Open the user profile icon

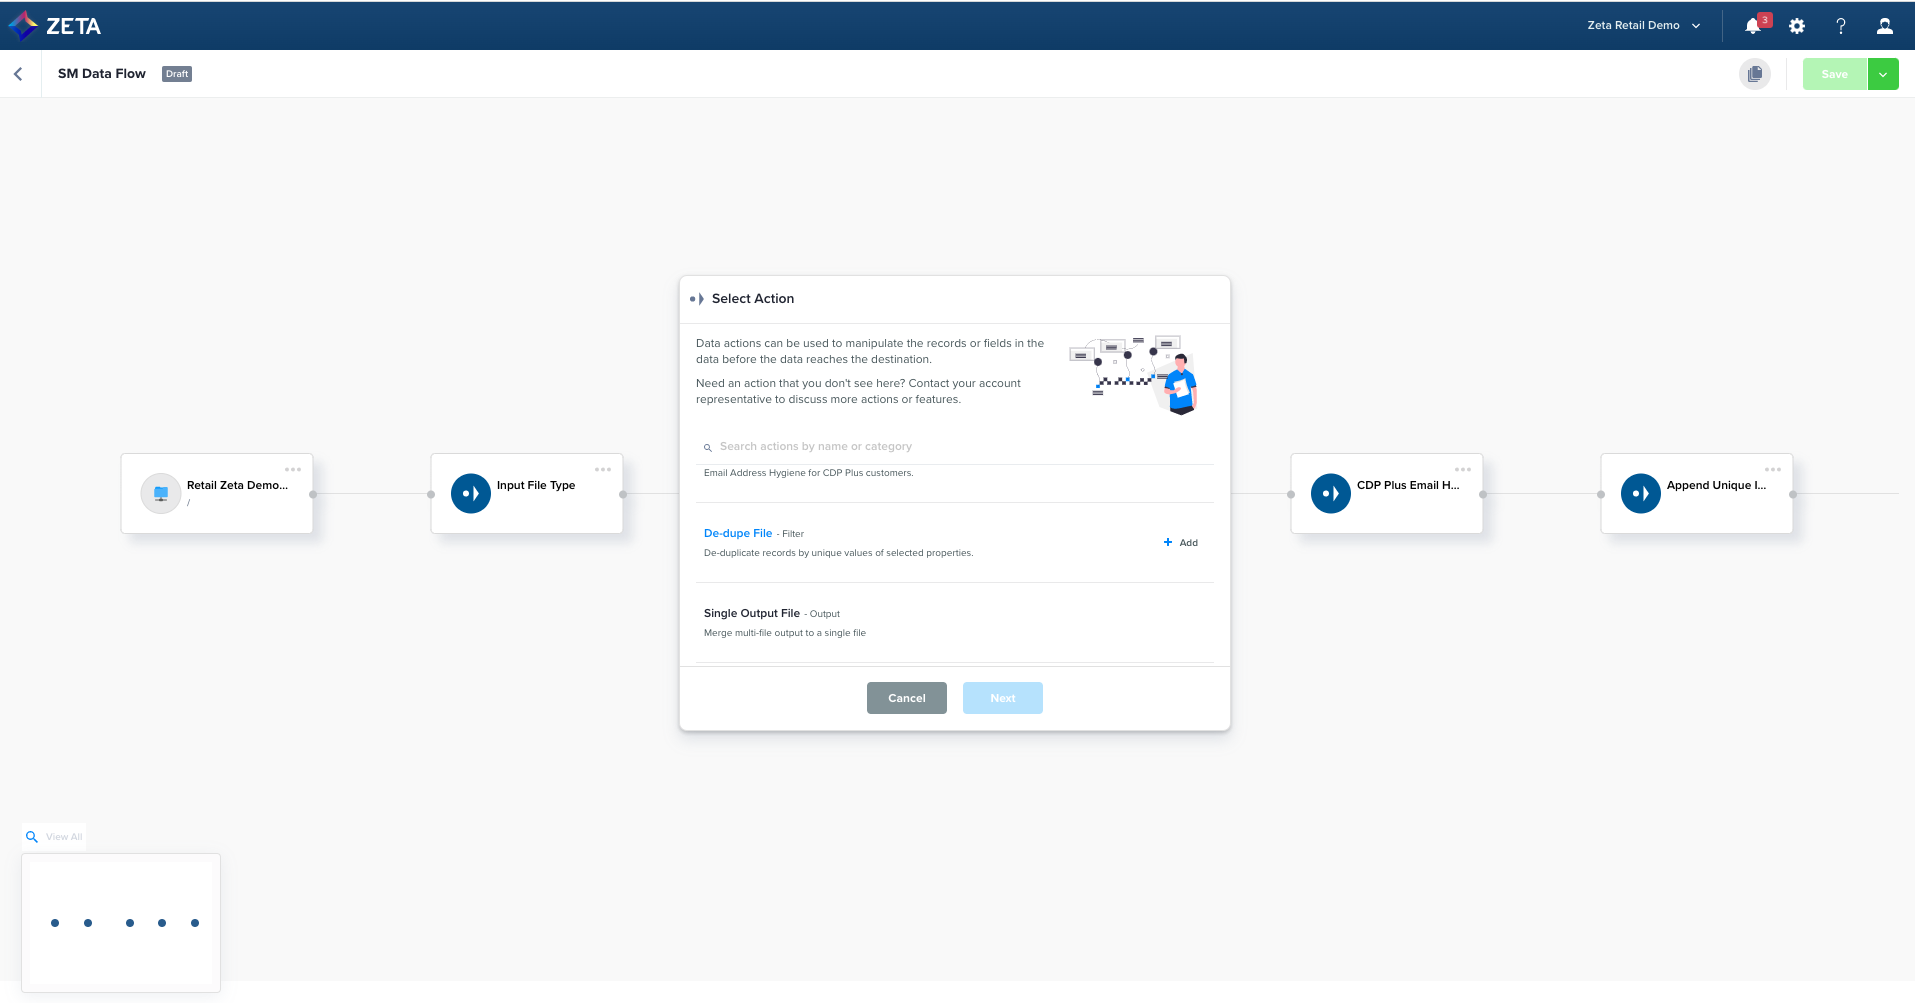tap(1885, 26)
